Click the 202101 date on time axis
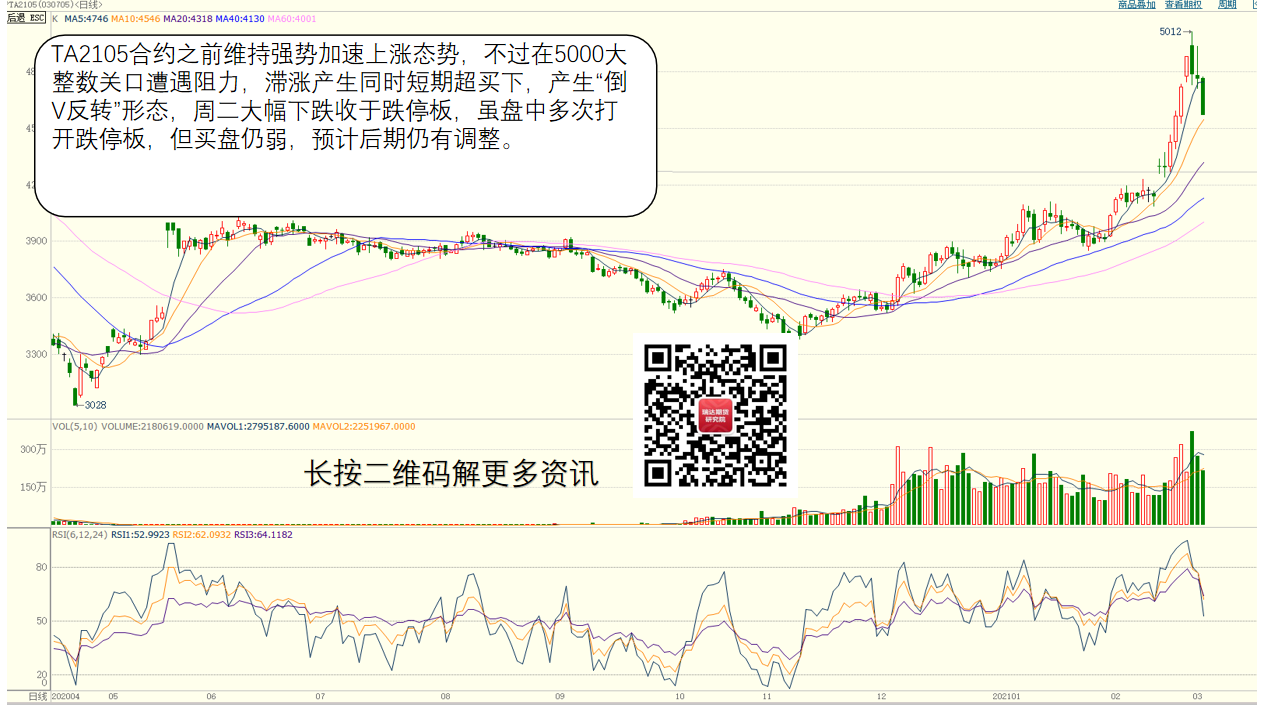Image resolution: width=1266 pixels, height=709 pixels. coord(1004,696)
